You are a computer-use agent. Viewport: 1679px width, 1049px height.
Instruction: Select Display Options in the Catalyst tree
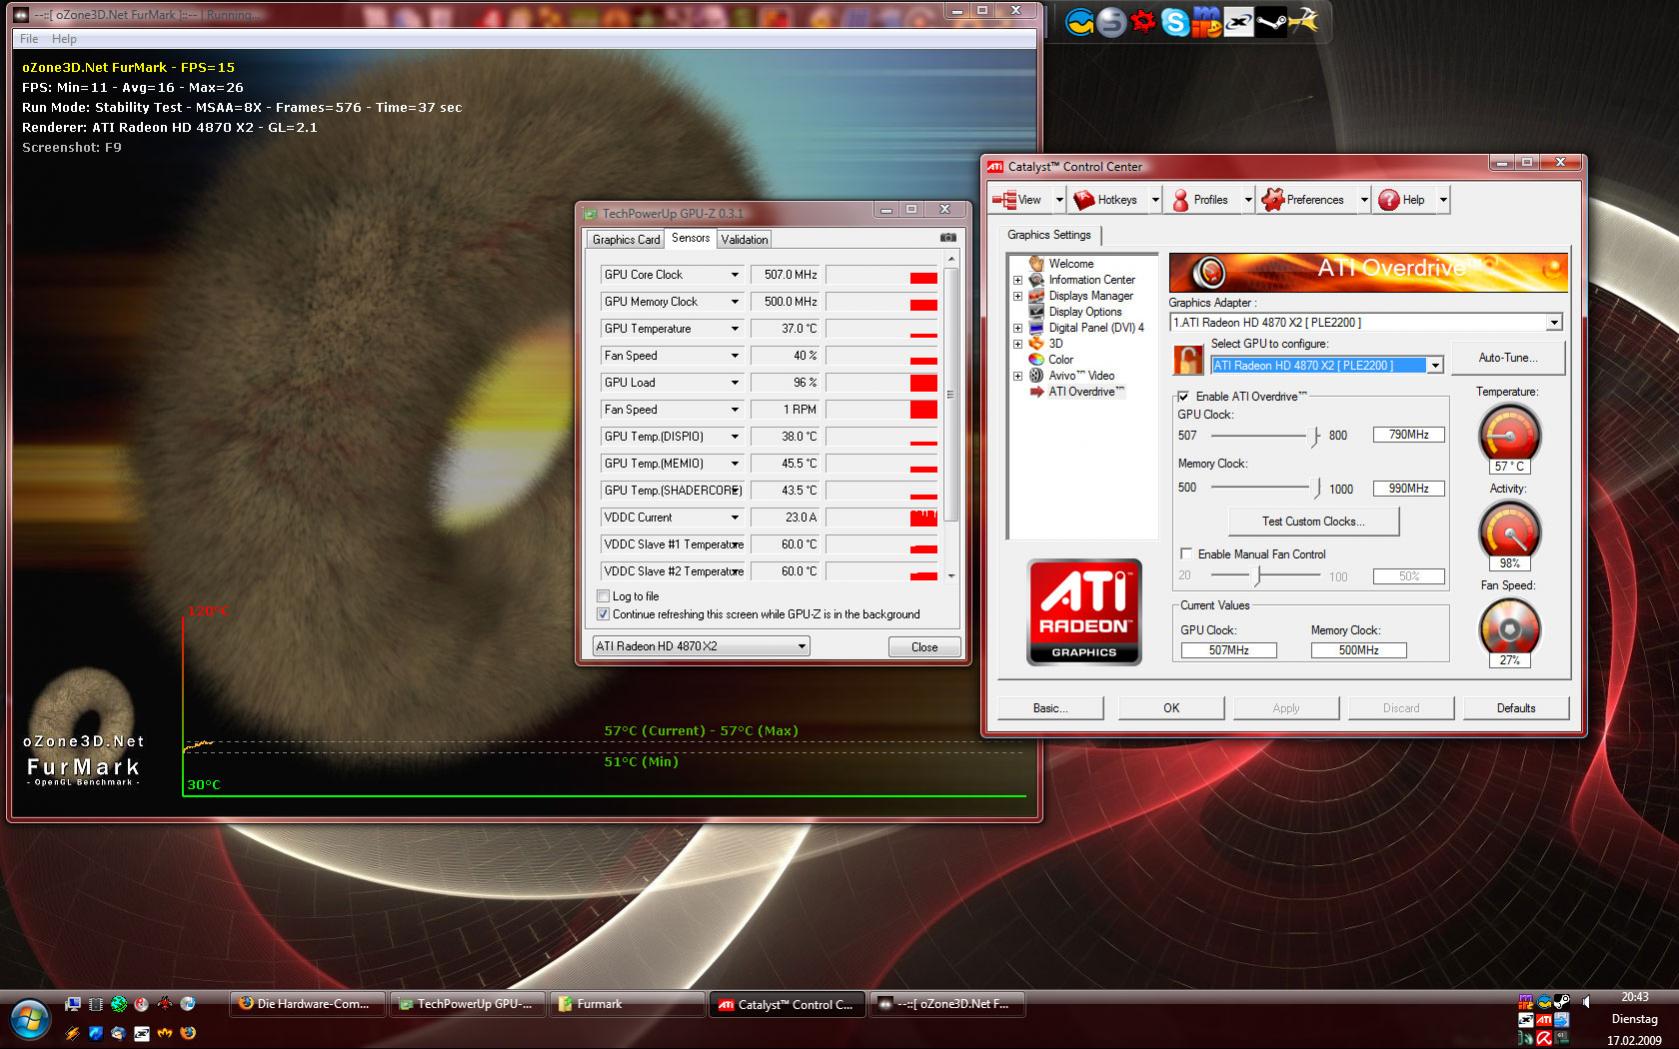(x=1085, y=312)
